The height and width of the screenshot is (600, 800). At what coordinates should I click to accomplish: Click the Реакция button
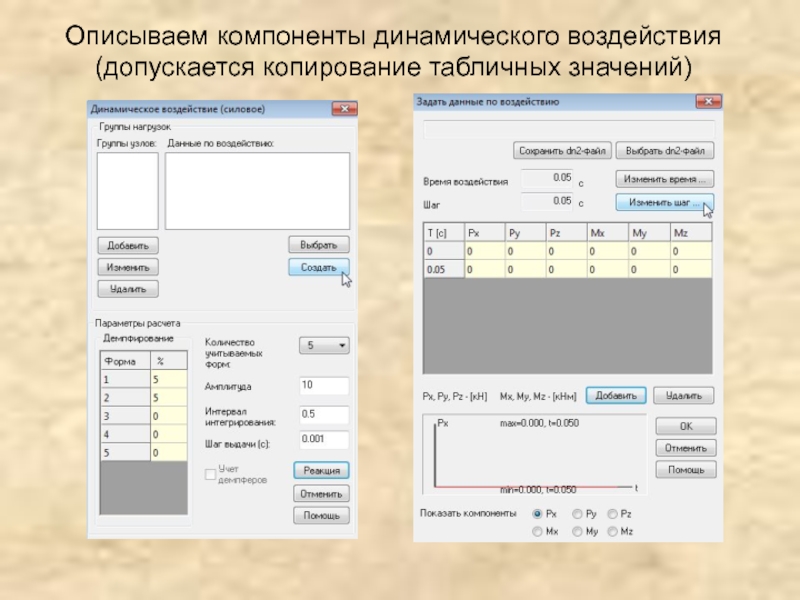click(x=321, y=470)
